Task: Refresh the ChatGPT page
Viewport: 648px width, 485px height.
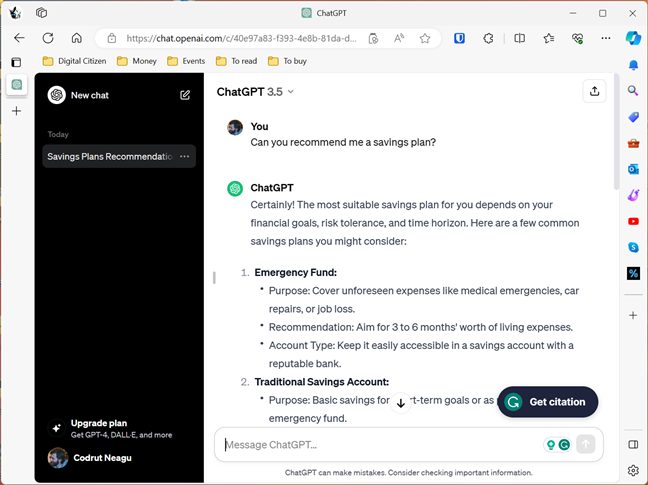Action: (x=48, y=38)
